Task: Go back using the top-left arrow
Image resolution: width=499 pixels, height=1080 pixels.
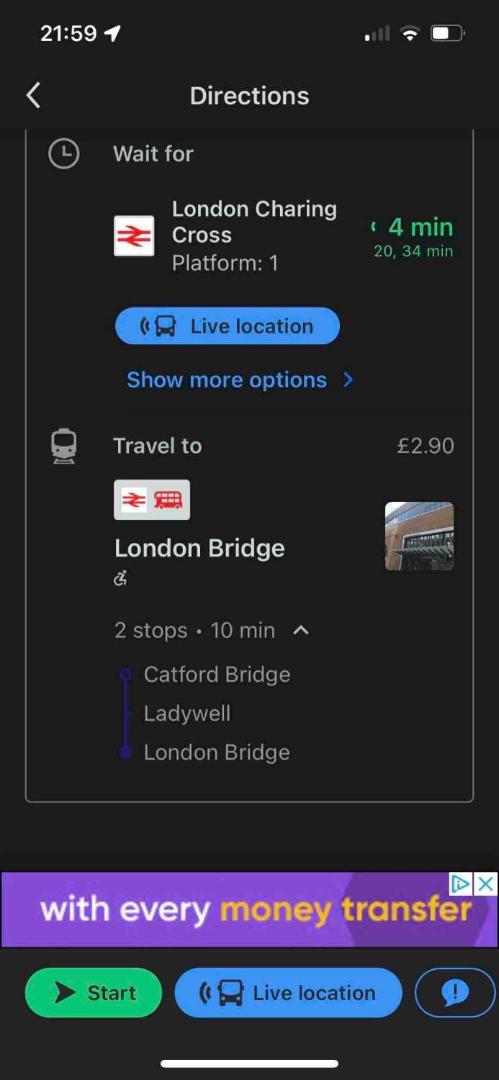Action: pos(33,95)
